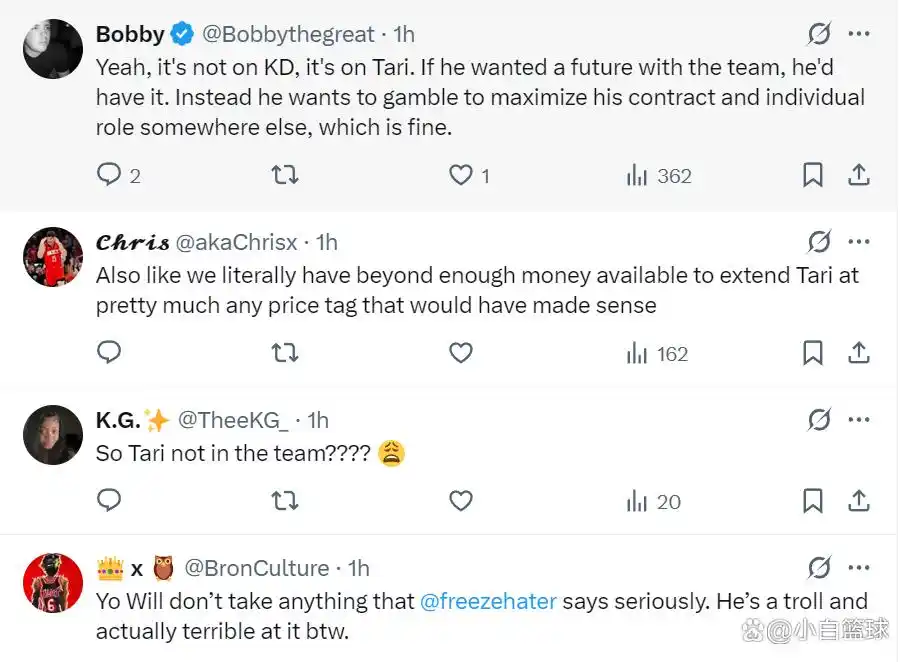This screenshot has height=662, width=907.
Task: Open more options on K.G.'s tweet
Action: click(858, 420)
